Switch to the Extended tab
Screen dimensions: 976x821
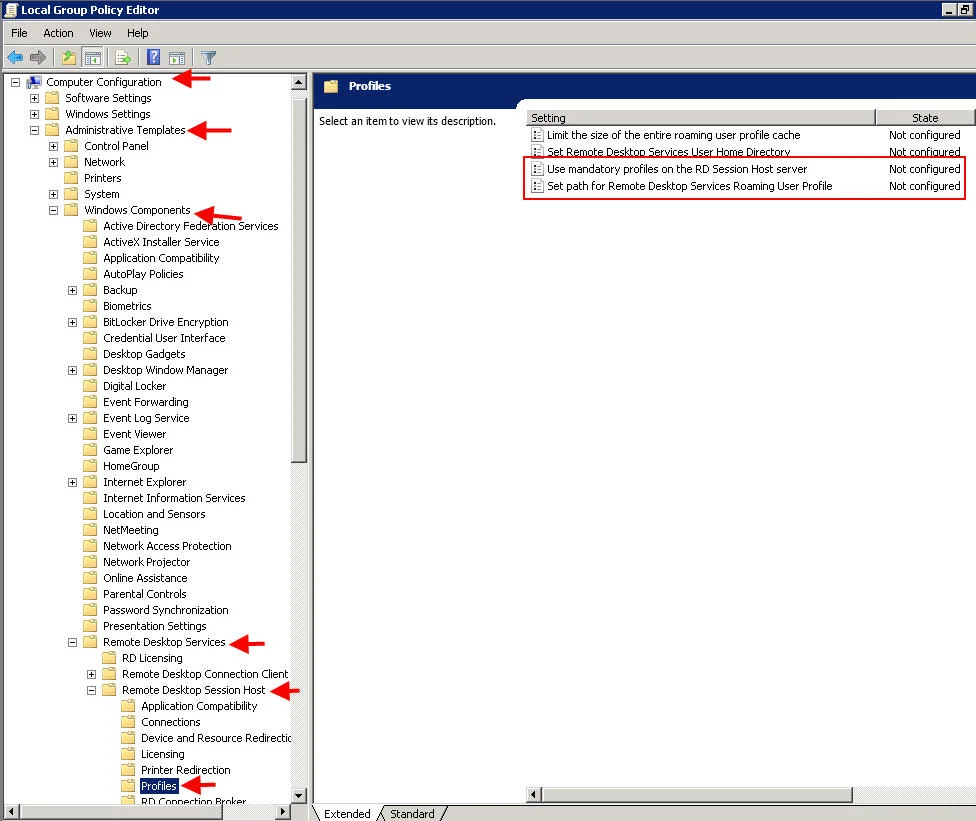pos(347,814)
